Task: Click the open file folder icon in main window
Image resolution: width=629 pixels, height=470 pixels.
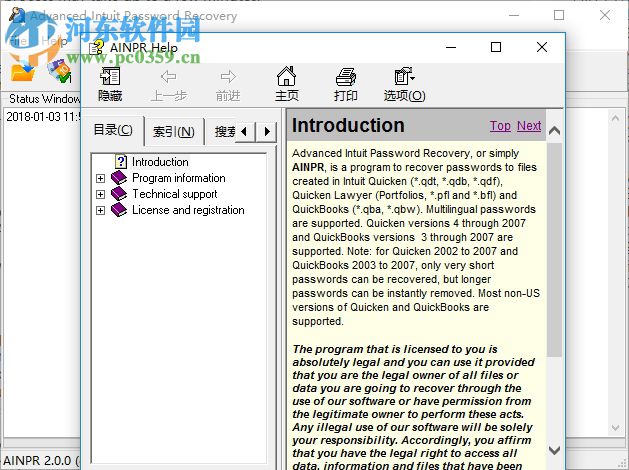Action: (x=22, y=71)
